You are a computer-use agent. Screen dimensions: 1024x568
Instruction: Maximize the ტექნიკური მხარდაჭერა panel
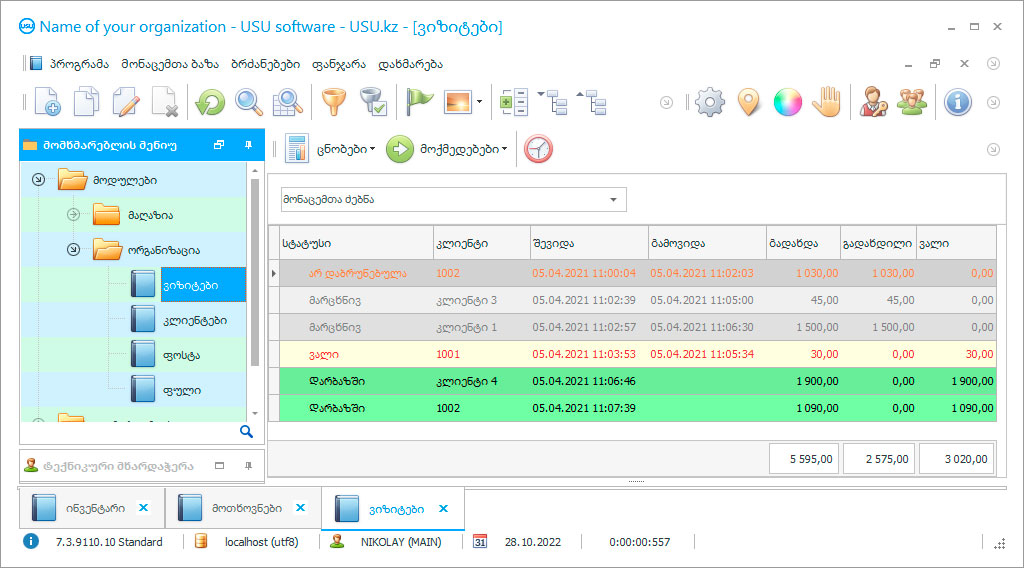(219, 466)
